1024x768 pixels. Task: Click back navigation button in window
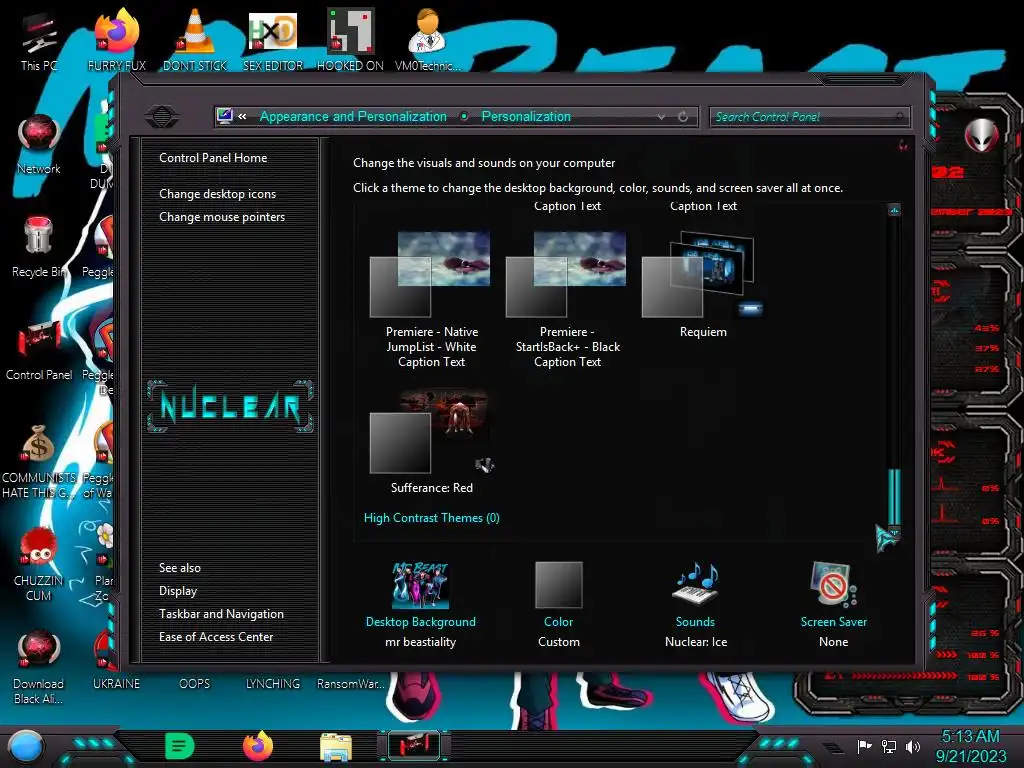(x=162, y=117)
